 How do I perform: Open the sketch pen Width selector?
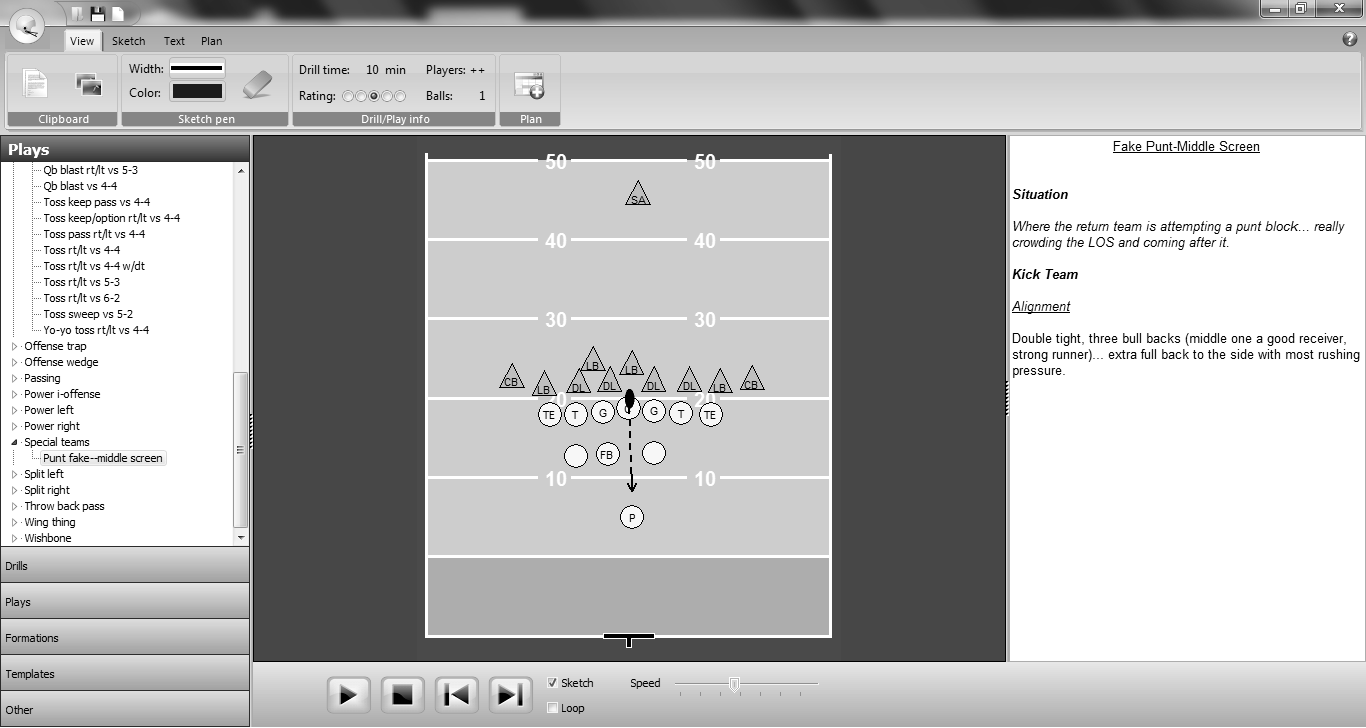197,69
